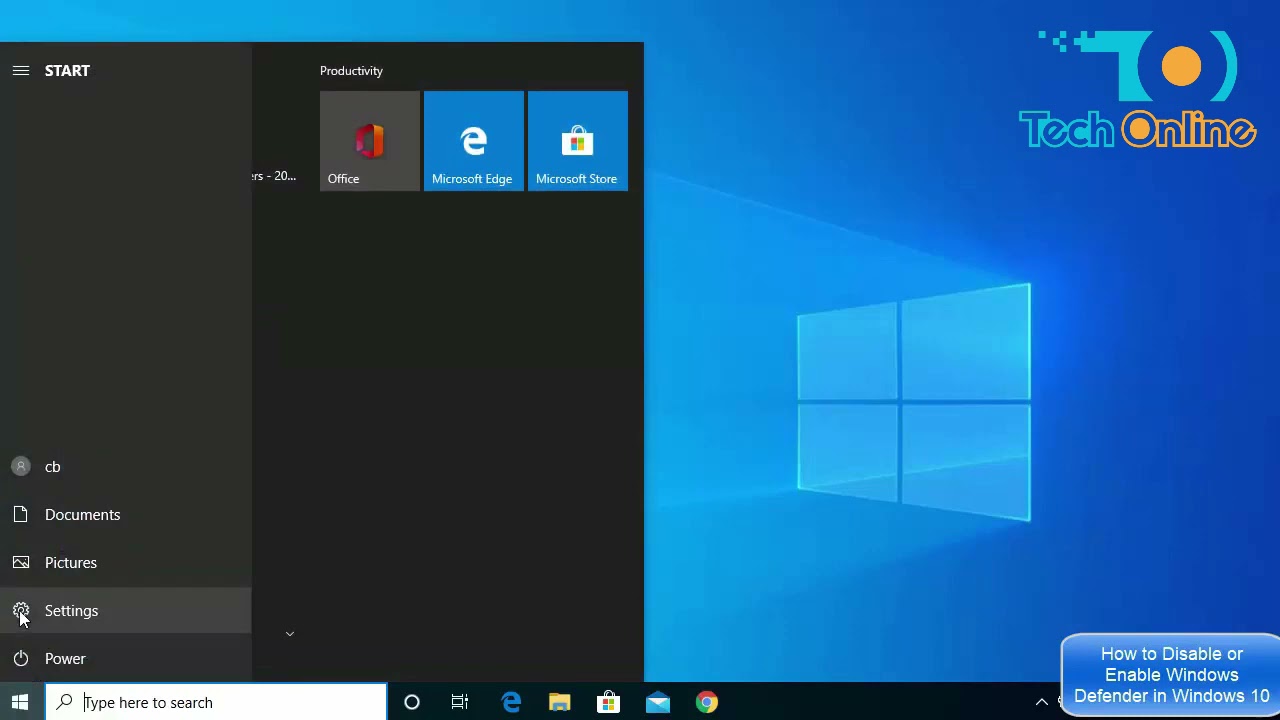Expand the app list down chevron
Screen dimensions: 1280x720
point(290,633)
